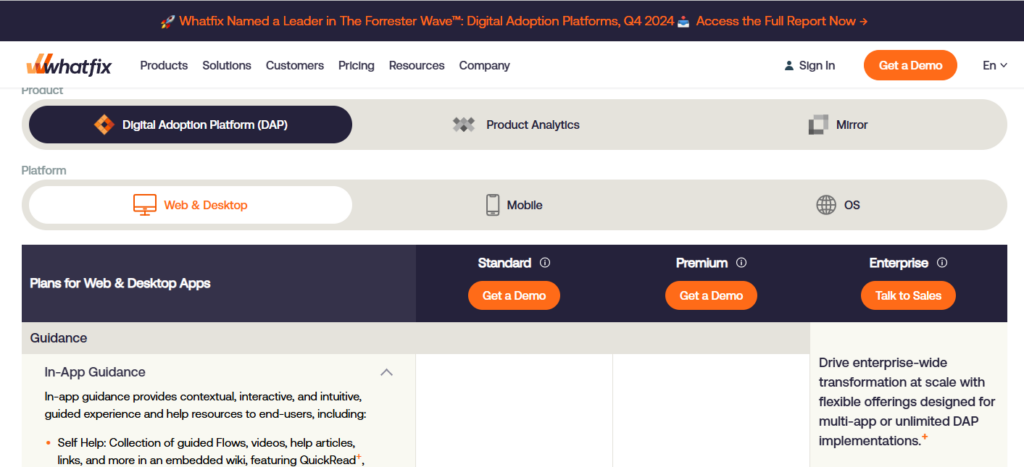Image resolution: width=1024 pixels, height=467 pixels.
Task: Open the En language dropdown
Action: tap(995, 65)
